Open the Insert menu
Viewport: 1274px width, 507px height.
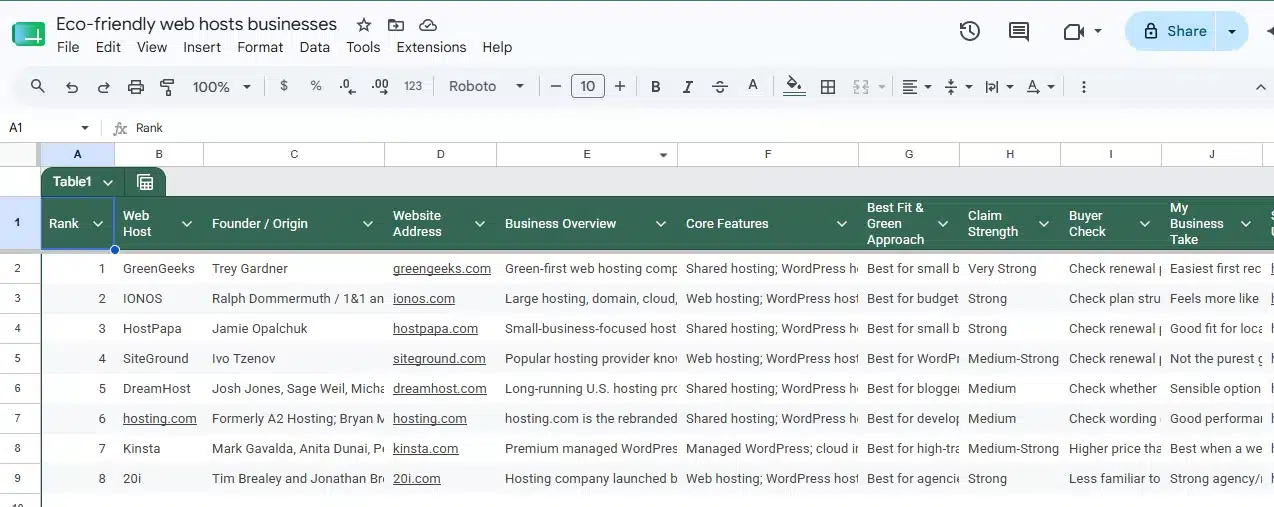coord(202,47)
